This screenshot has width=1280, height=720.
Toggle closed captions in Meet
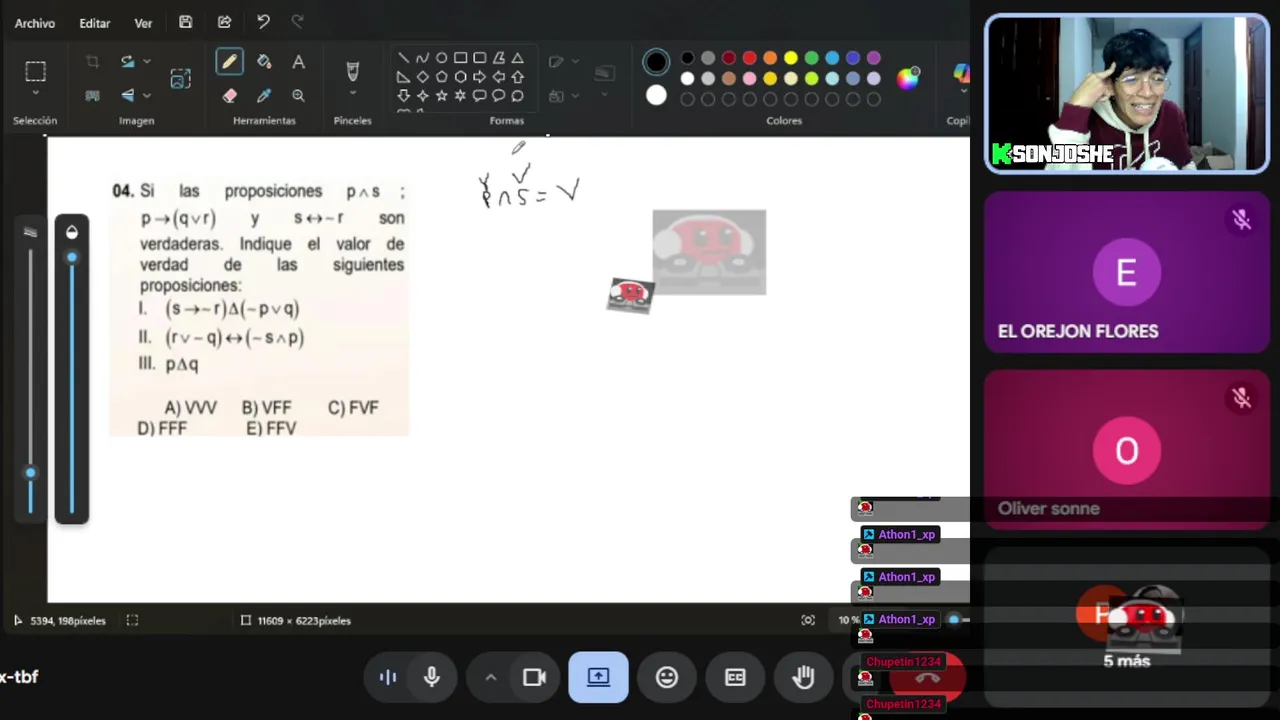tap(735, 677)
